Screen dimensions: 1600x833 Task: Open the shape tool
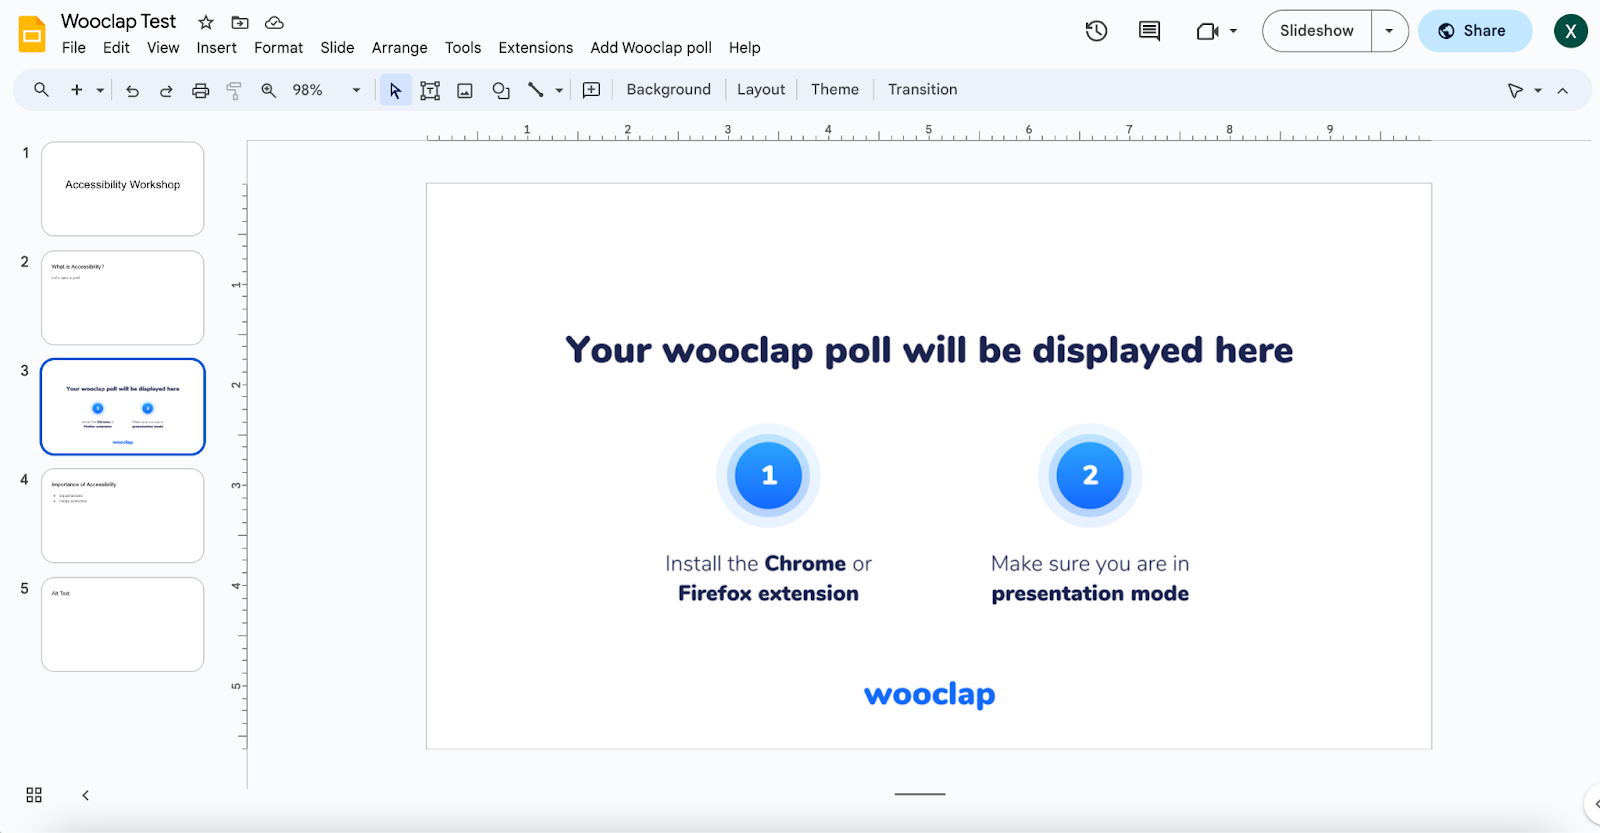(x=501, y=90)
